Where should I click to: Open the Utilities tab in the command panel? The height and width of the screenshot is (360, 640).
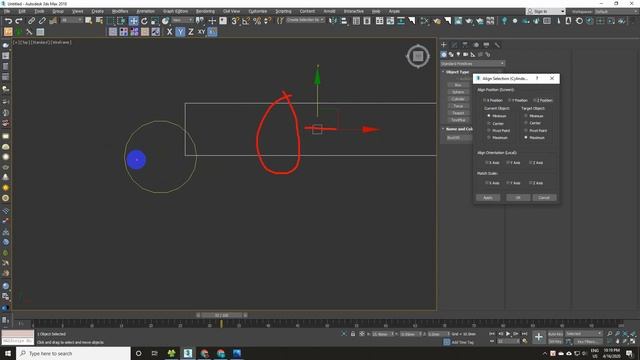(x=497, y=44)
